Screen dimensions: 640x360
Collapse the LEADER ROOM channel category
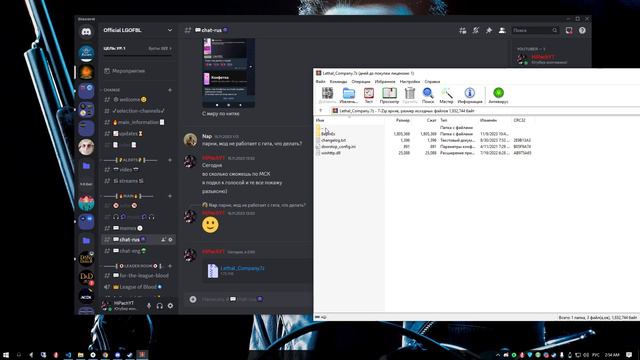133,266
